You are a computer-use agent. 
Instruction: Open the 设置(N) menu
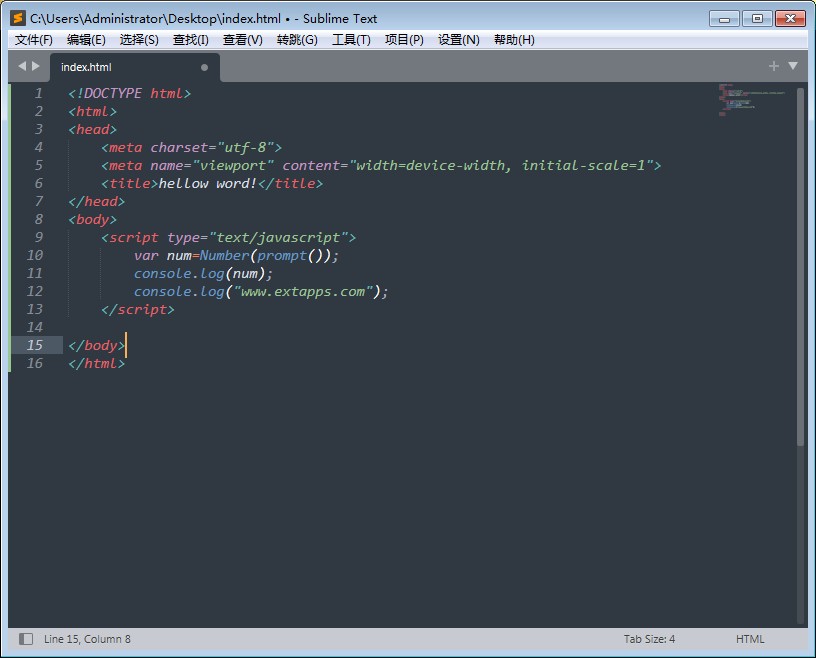[458, 40]
